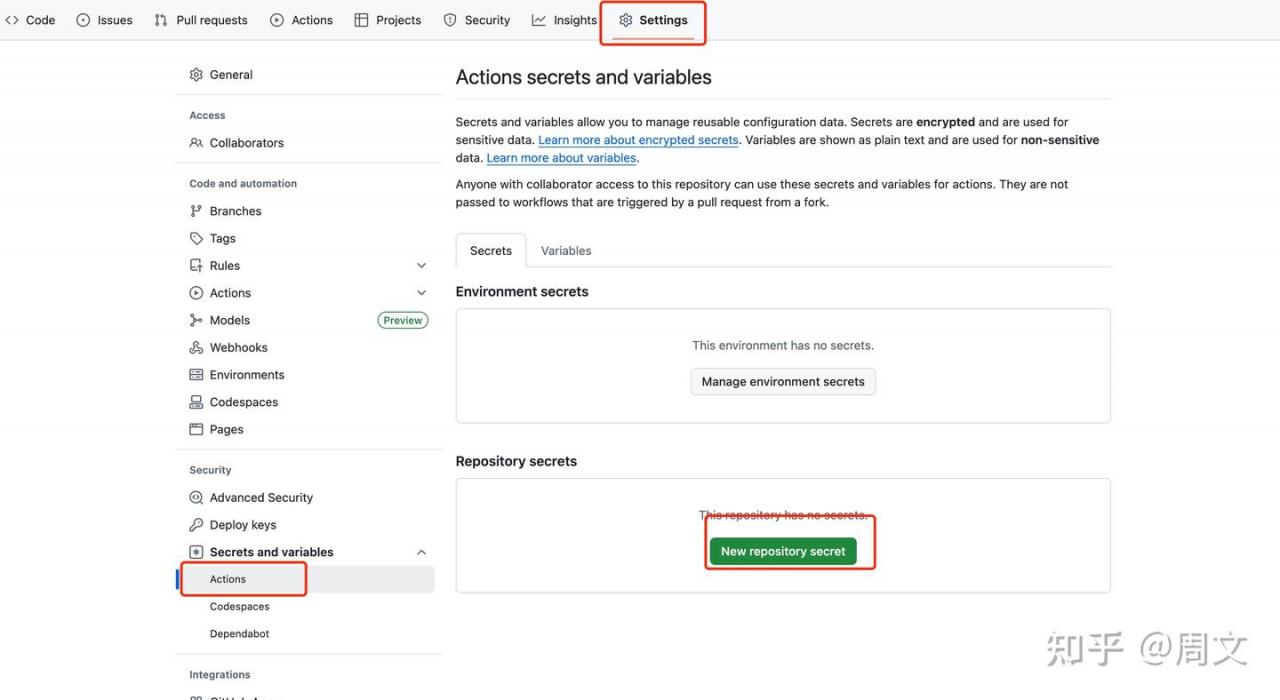1280x700 pixels.
Task: Click New repository secret button
Action: pyautogui.click(x=783, y=551)
